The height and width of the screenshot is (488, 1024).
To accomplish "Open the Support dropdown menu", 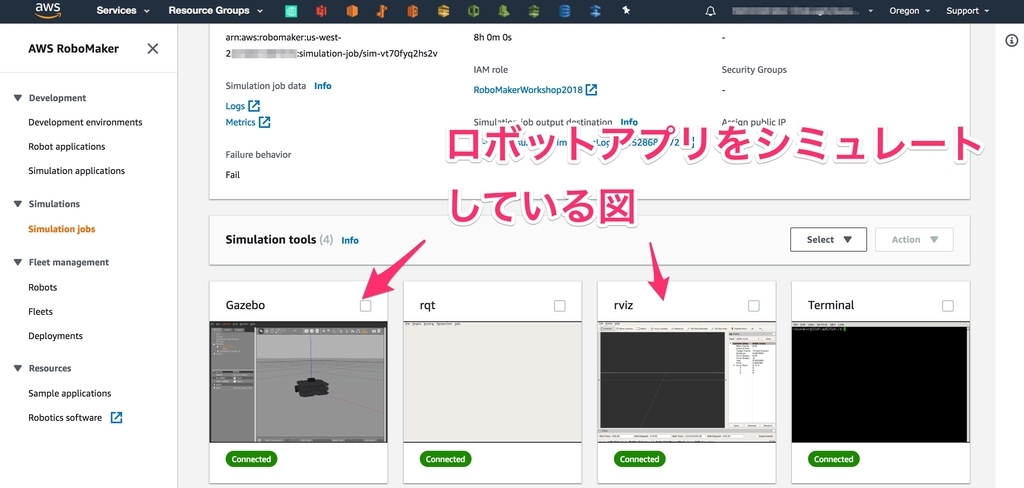I will 967,11.
